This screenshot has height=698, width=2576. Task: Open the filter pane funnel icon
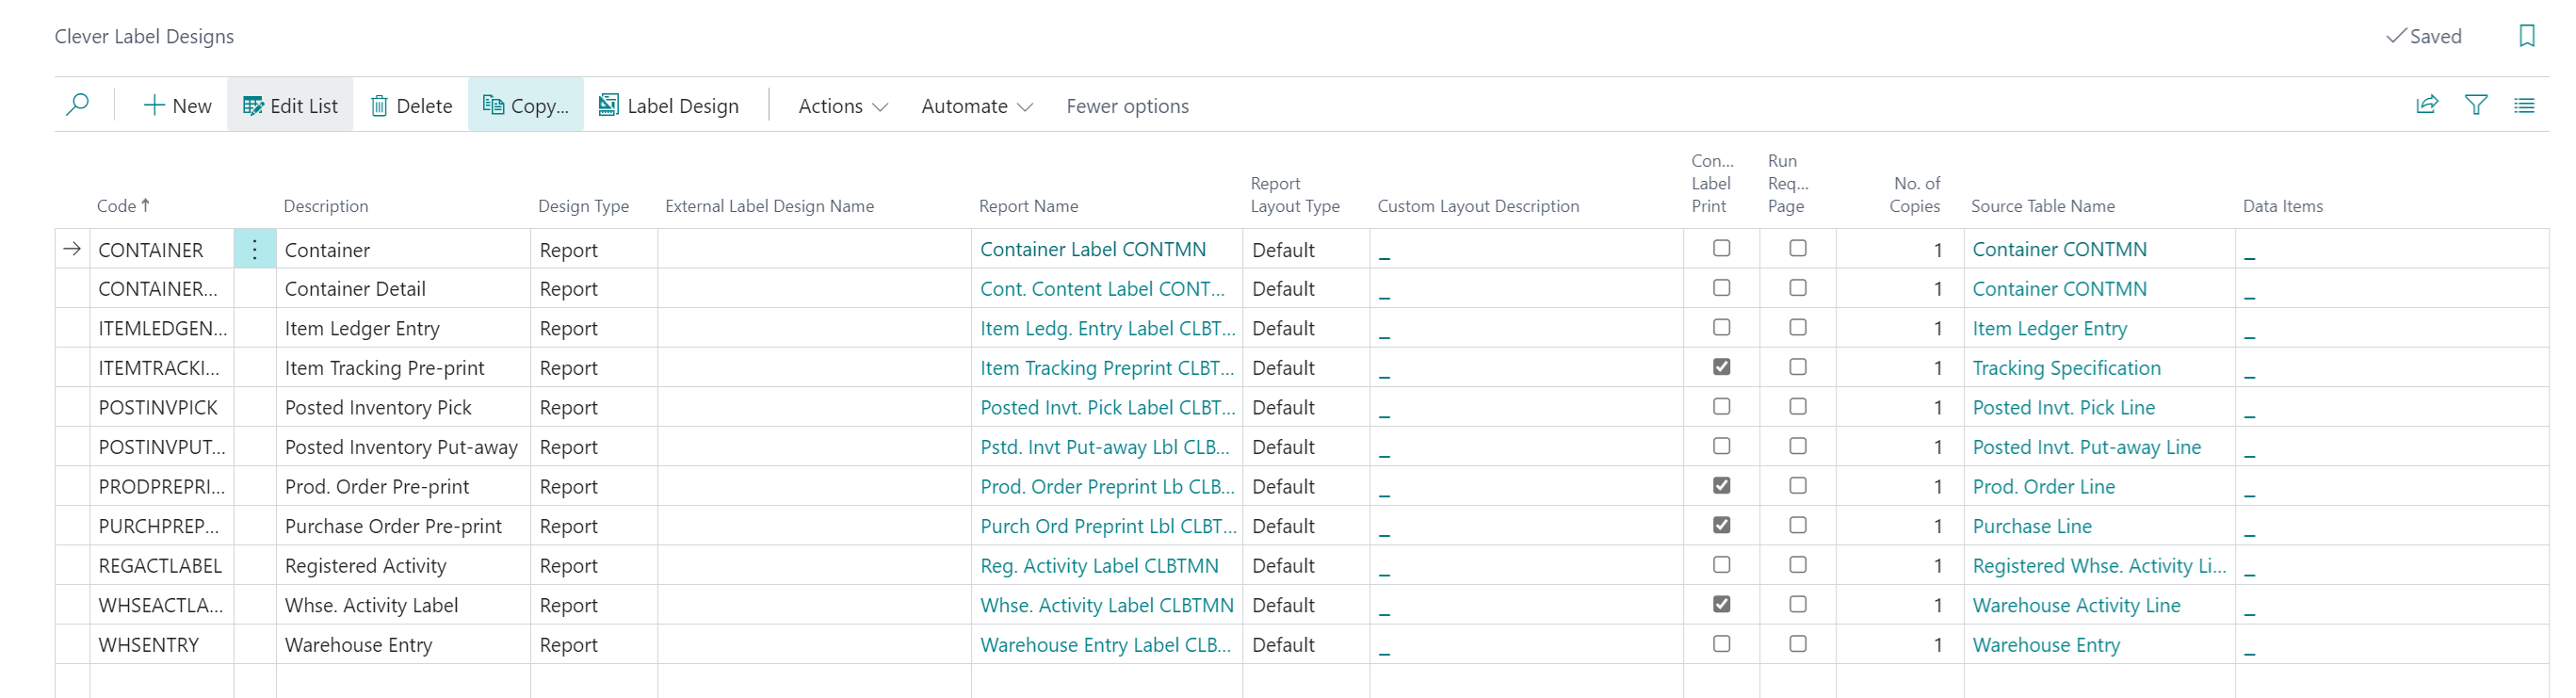[x=2476, y=105]
